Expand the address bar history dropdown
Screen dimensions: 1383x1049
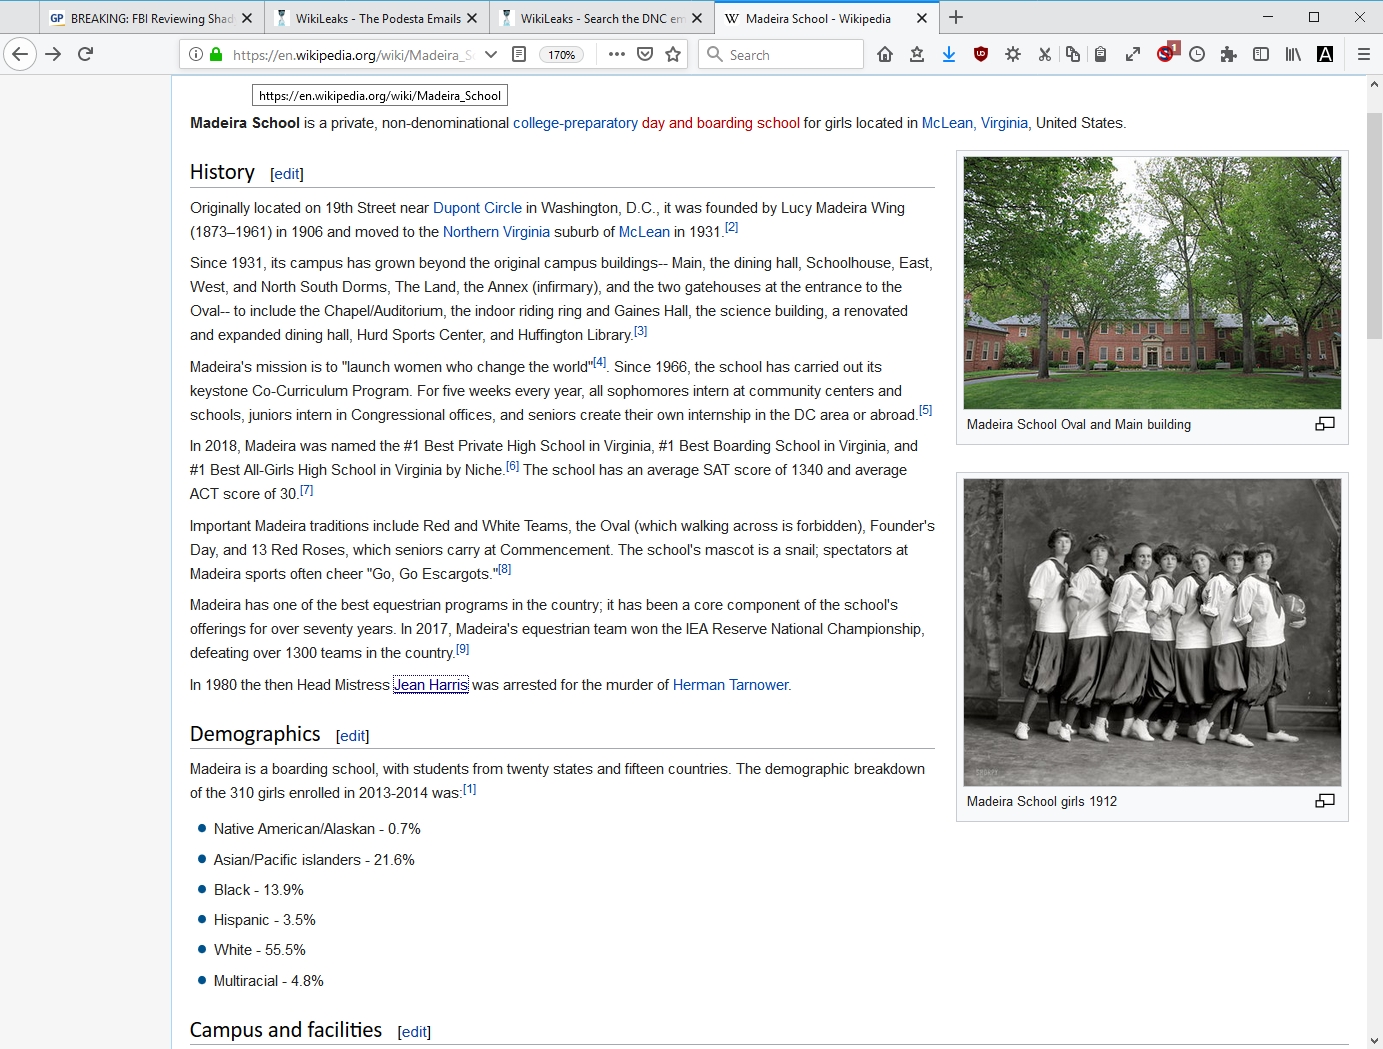pos(490,54)
